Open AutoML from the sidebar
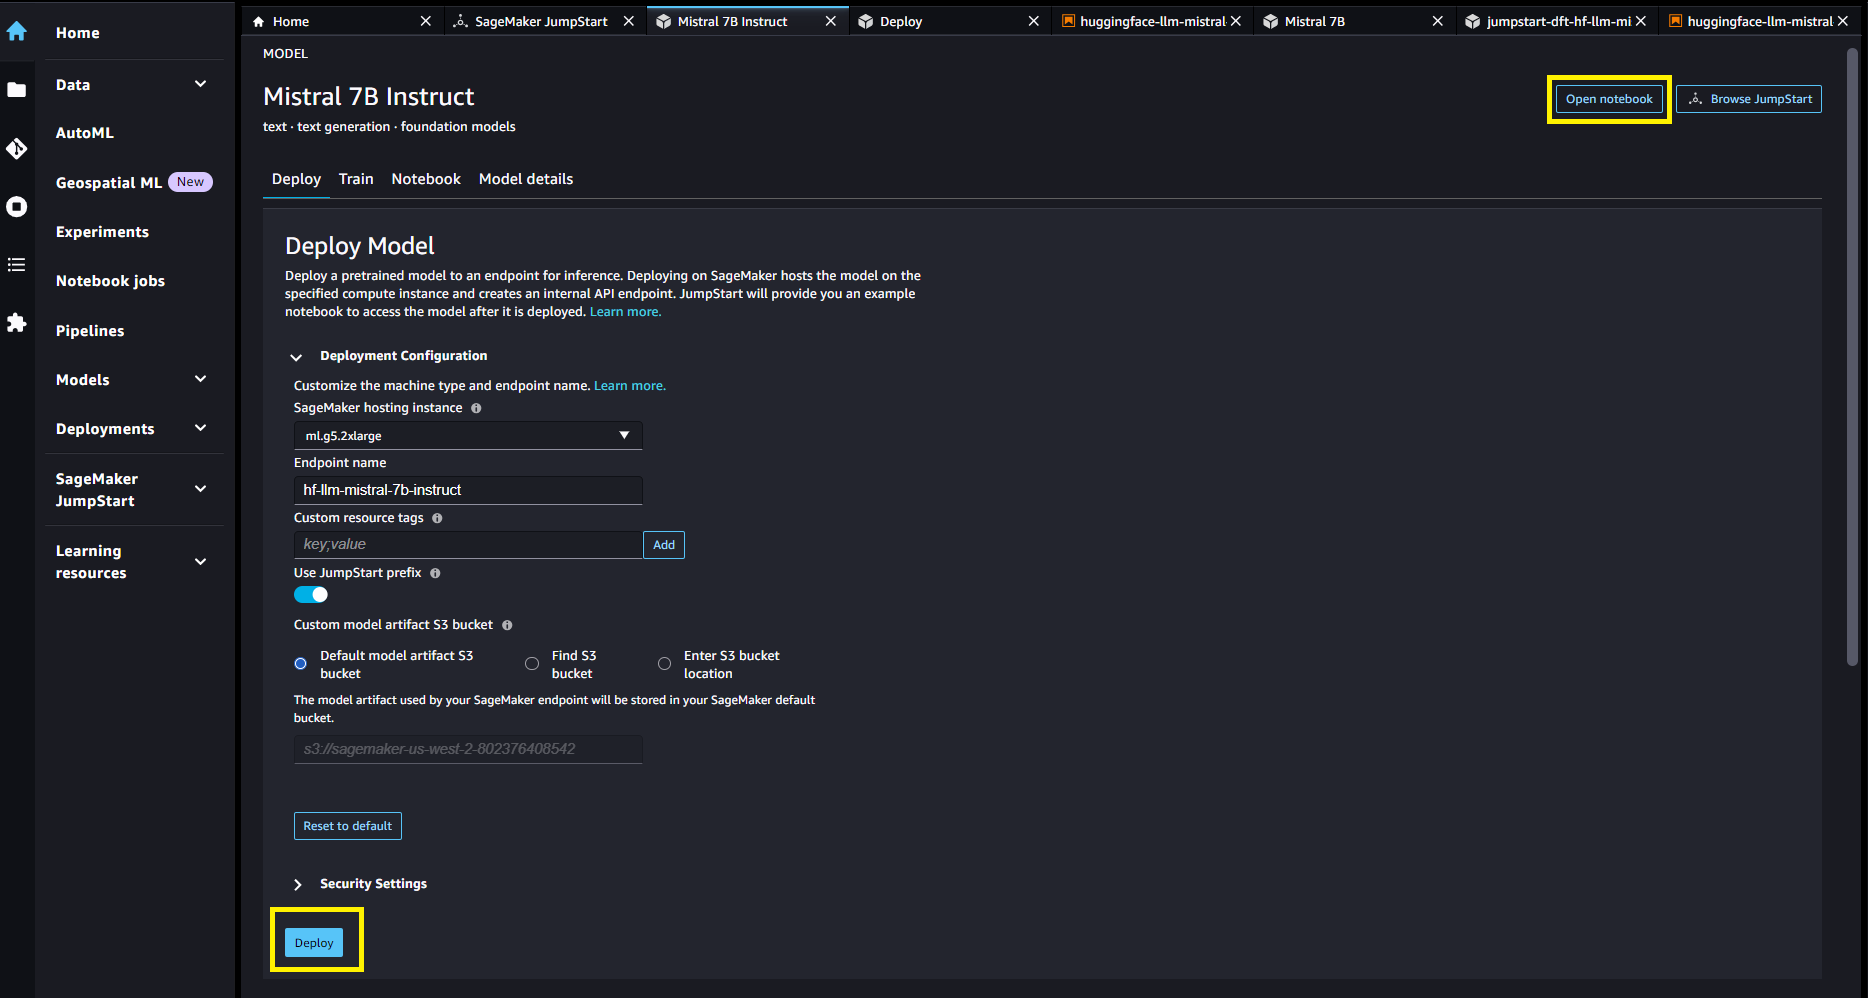Screen dimensions: 1868x998 click(x=85, y=133)
